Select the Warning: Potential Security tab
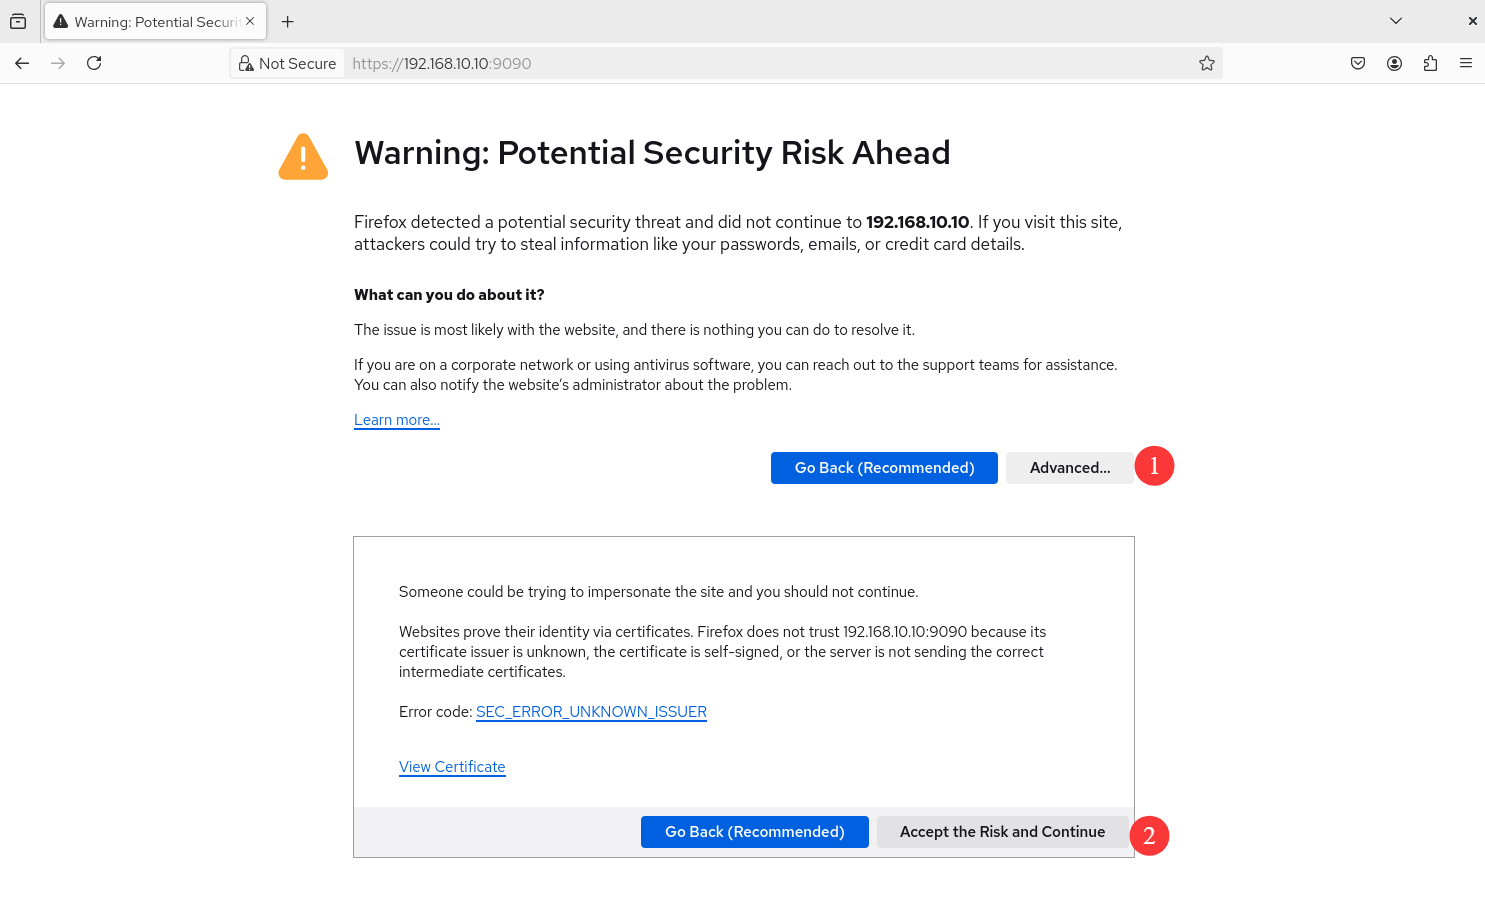 pyautogui.click(x=150, y=21)
